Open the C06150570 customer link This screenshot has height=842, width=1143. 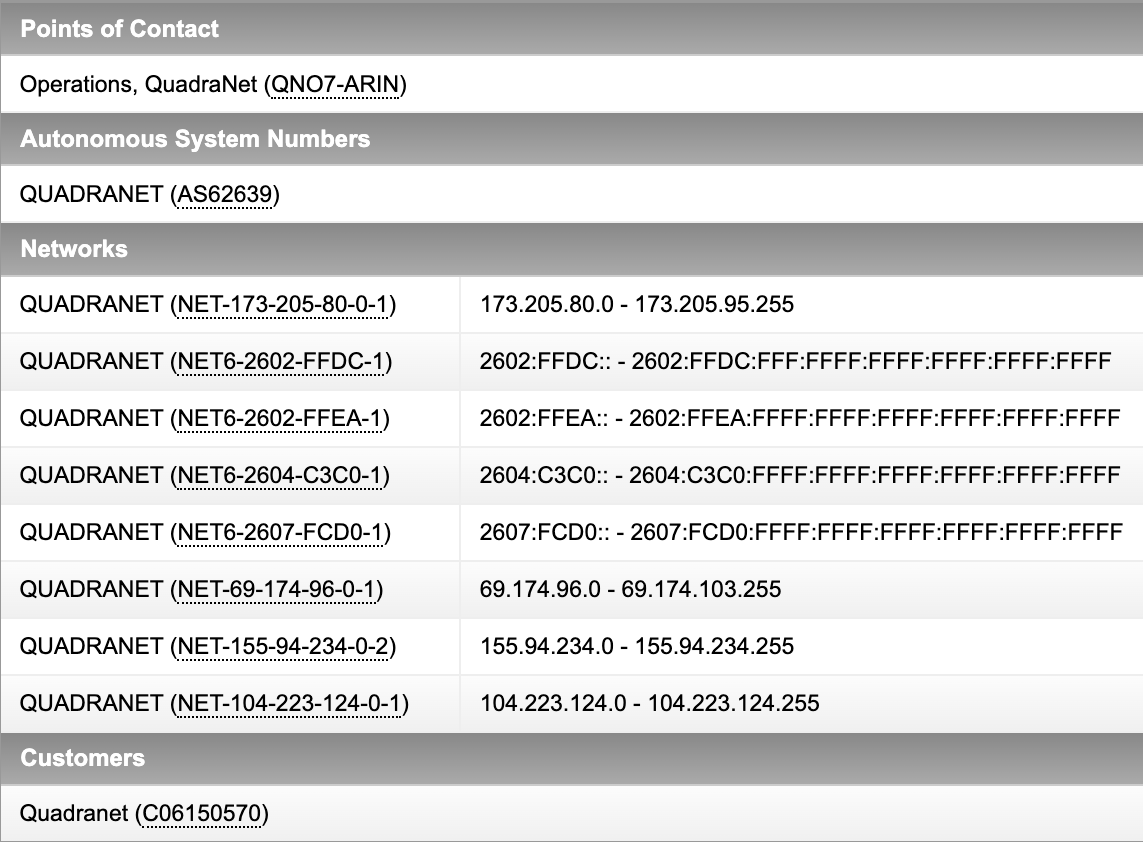click(202, 813)
